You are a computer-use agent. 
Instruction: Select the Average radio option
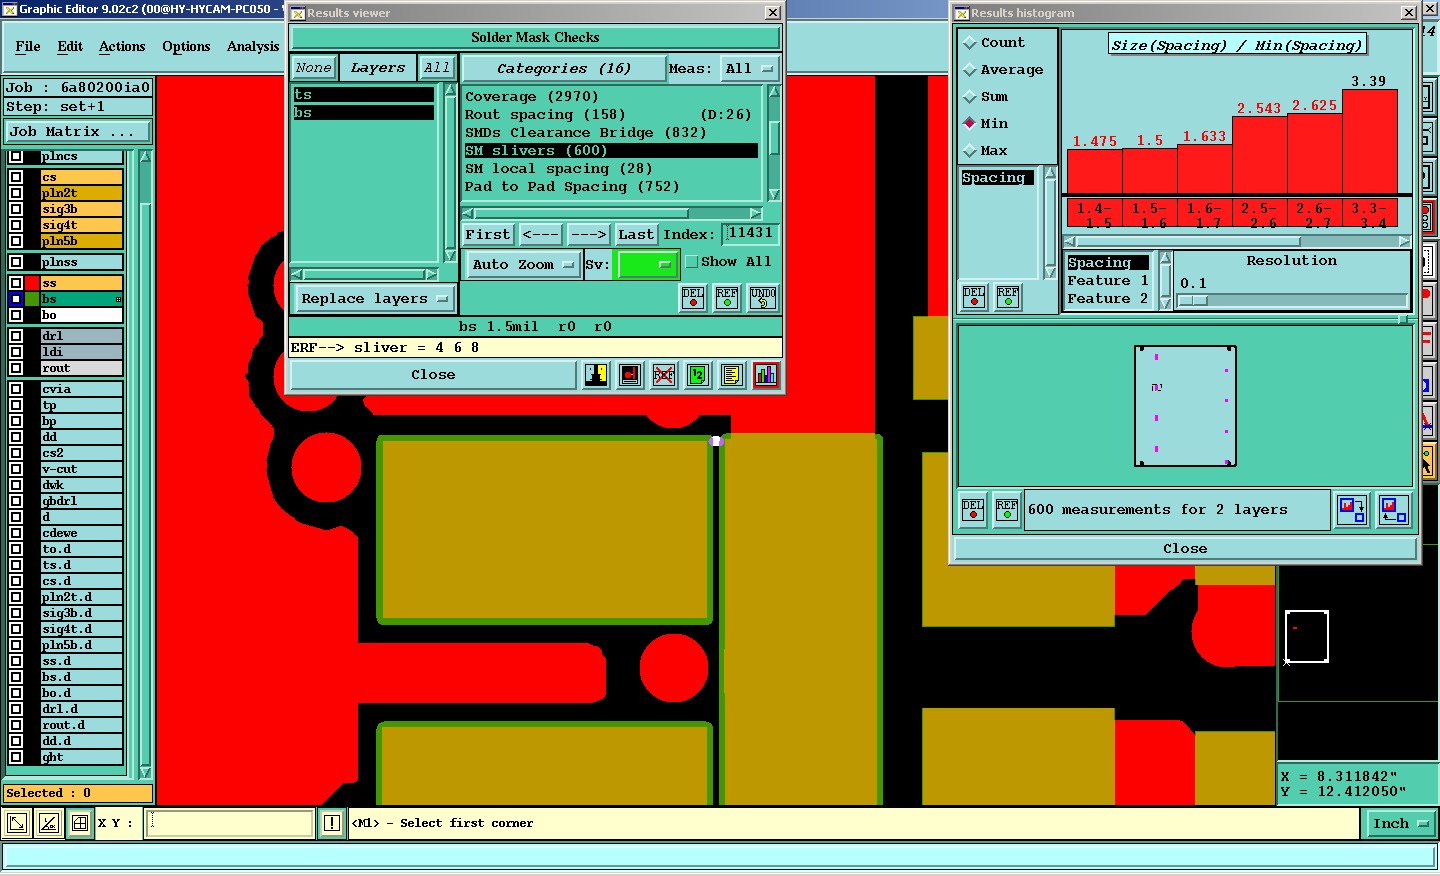click(970, 70)
